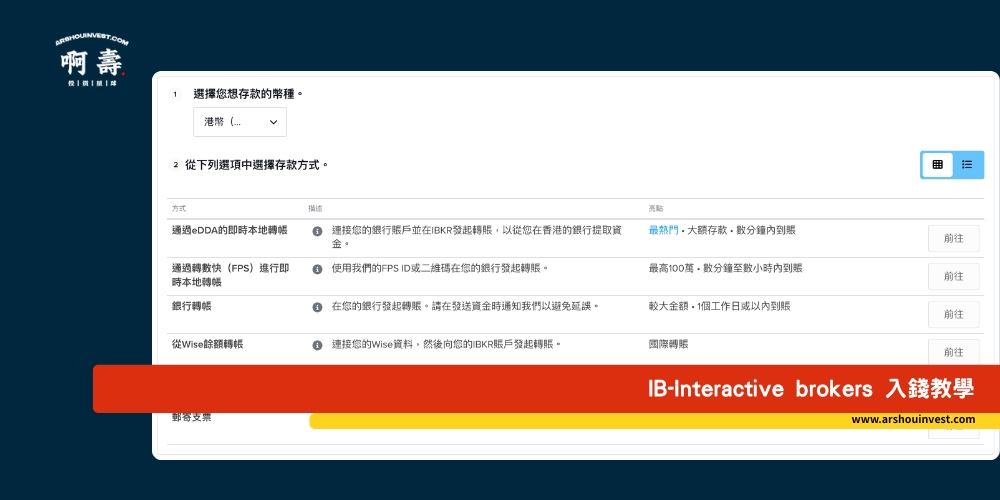Click the 啊壽 arshouinvest logo
The width and height of the screenshot is (1000, 500).
(x=92, y=61)
